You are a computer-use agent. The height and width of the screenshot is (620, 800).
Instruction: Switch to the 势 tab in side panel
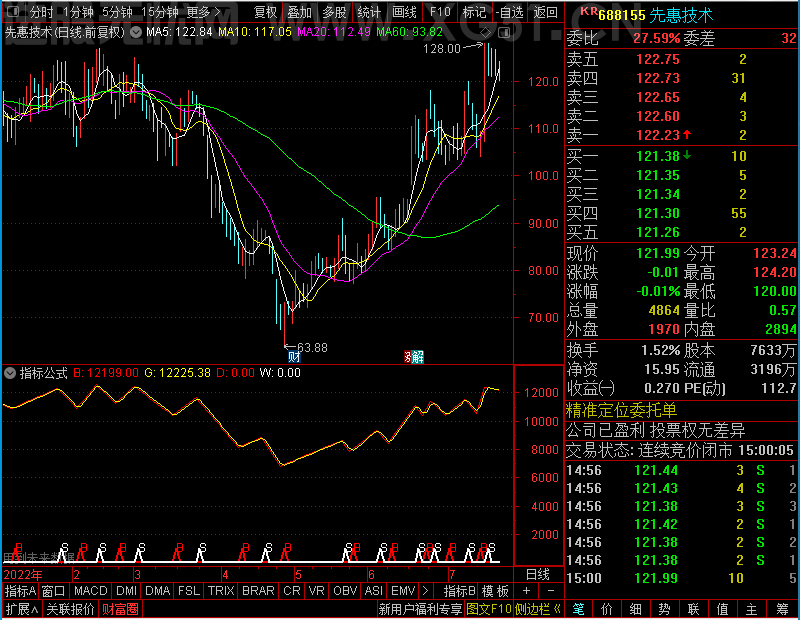(x=664, y=609)
